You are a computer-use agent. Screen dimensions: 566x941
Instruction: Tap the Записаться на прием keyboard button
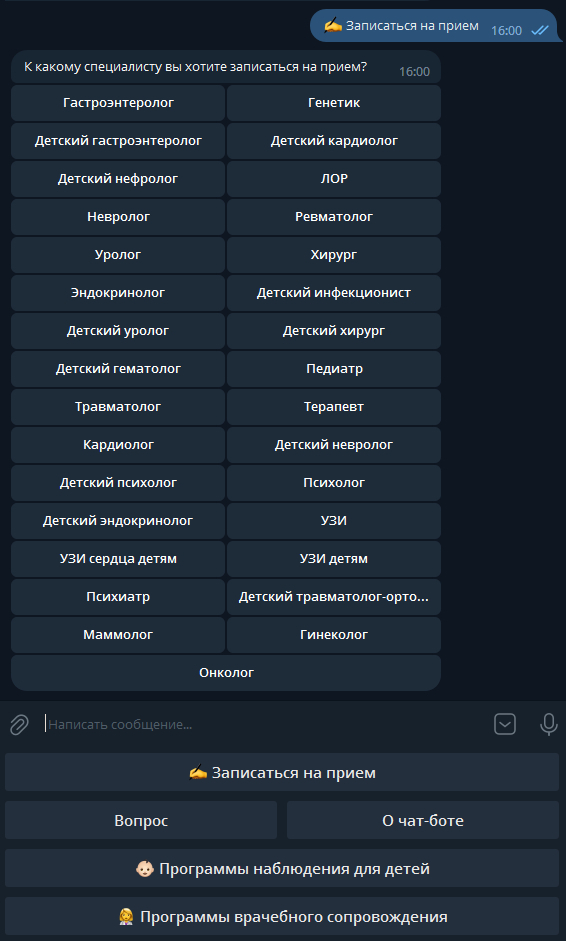click(282, 772)
